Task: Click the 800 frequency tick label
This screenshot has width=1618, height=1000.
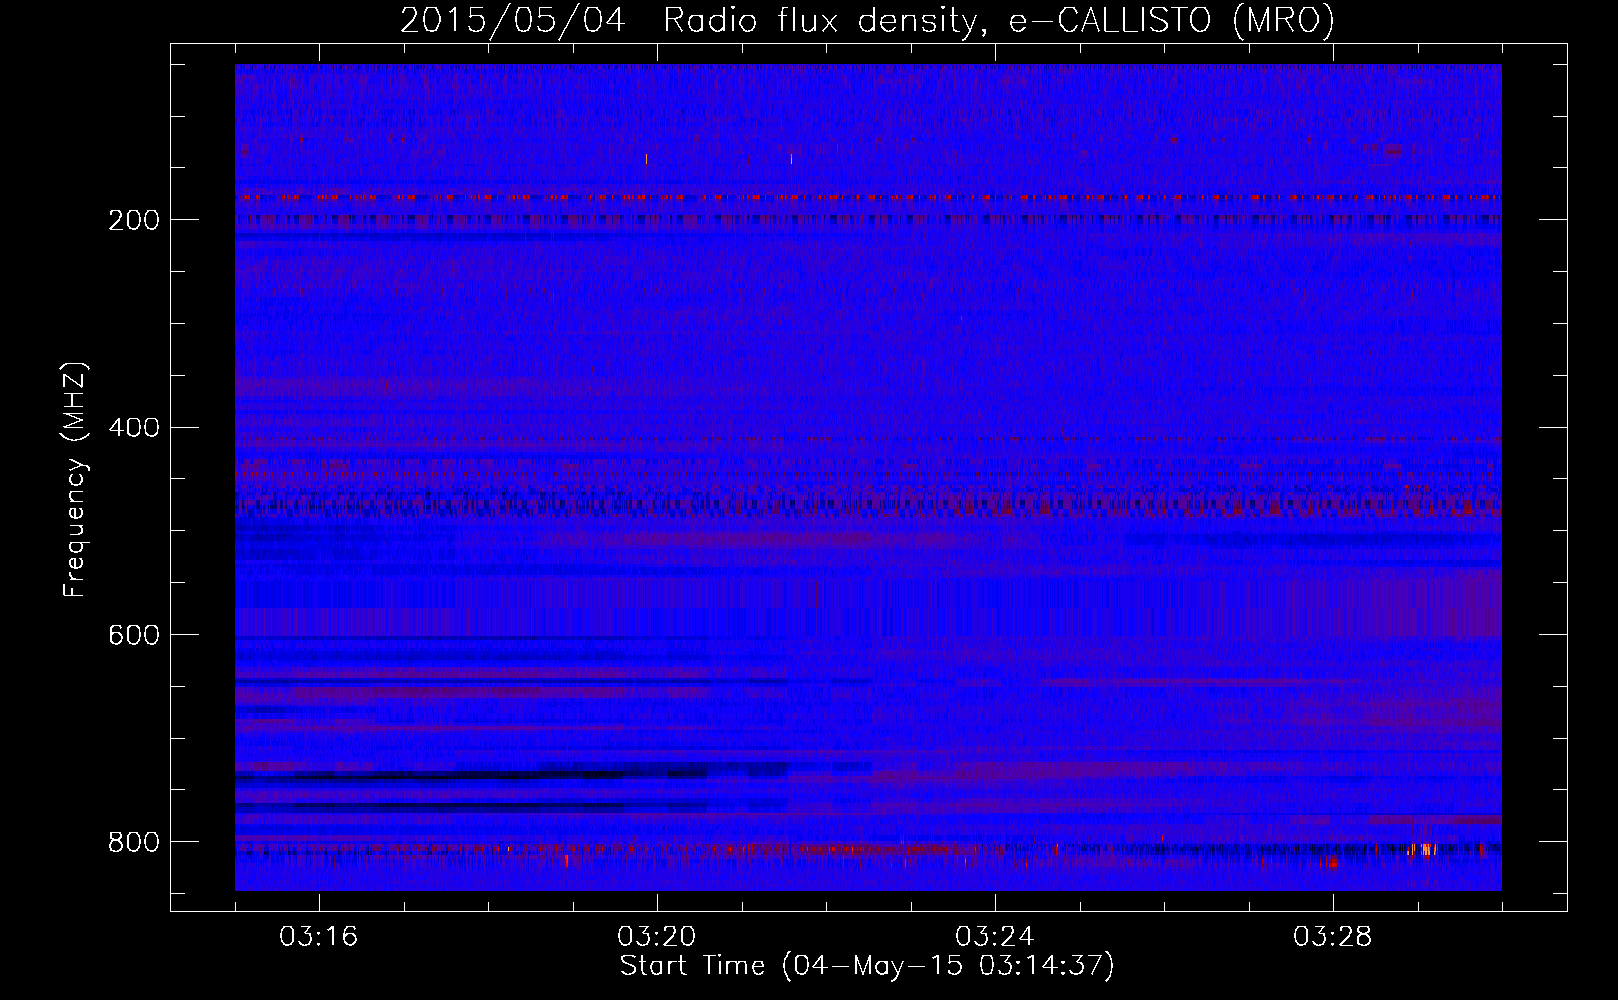Action: (x=133, y=843)
